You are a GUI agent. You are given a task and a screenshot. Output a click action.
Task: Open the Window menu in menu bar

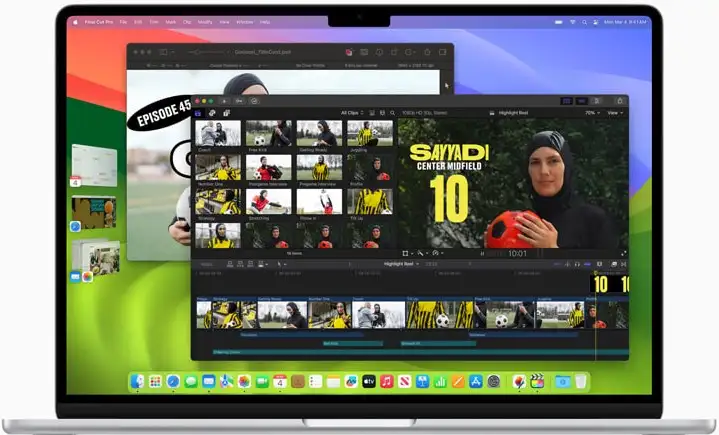(244, 22)
